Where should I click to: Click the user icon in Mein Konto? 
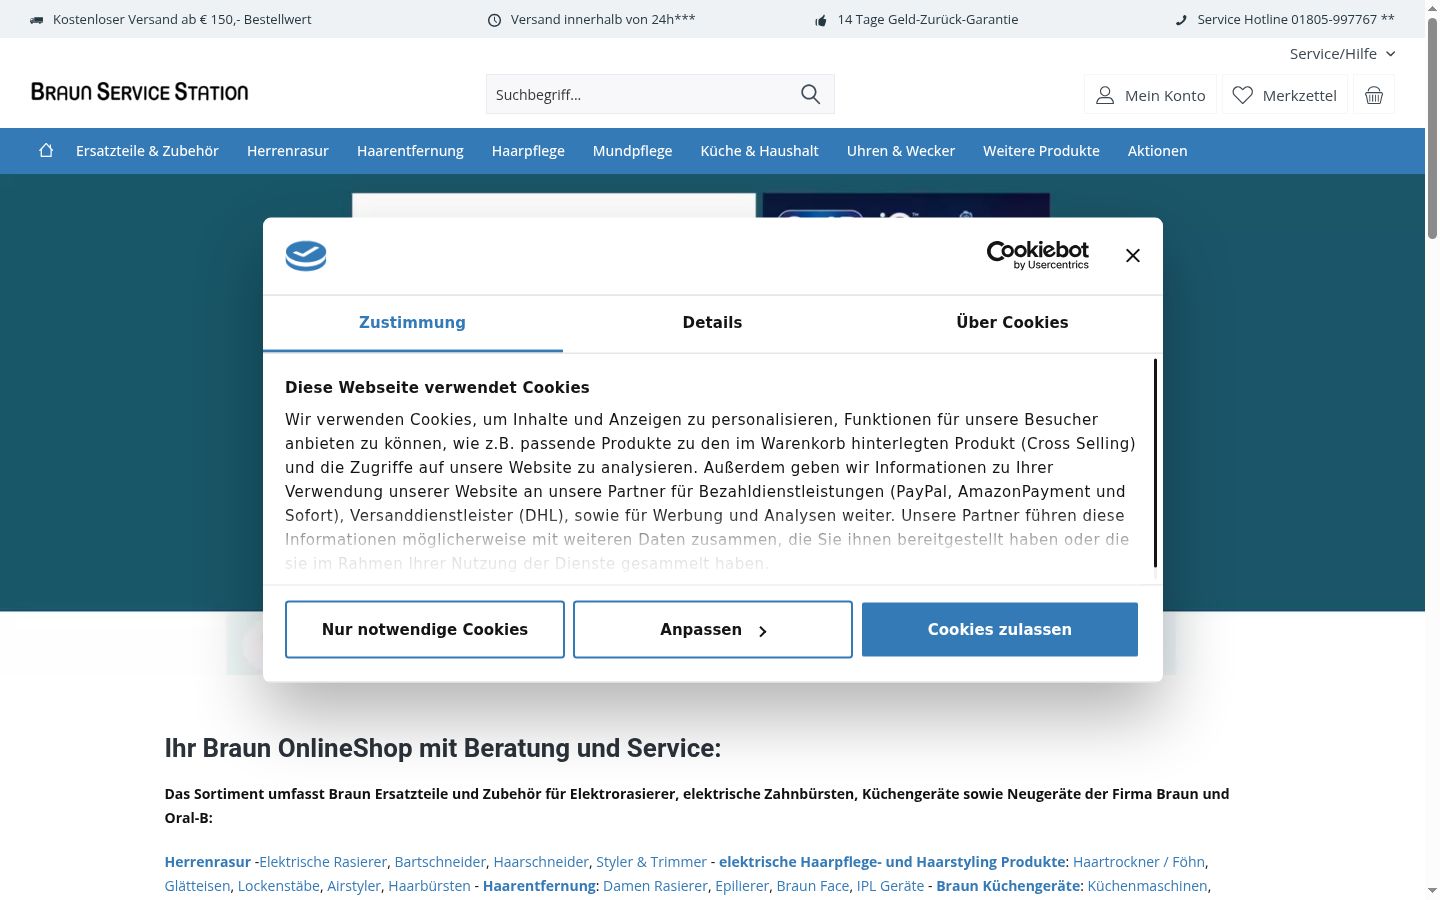pos(1105,95)
